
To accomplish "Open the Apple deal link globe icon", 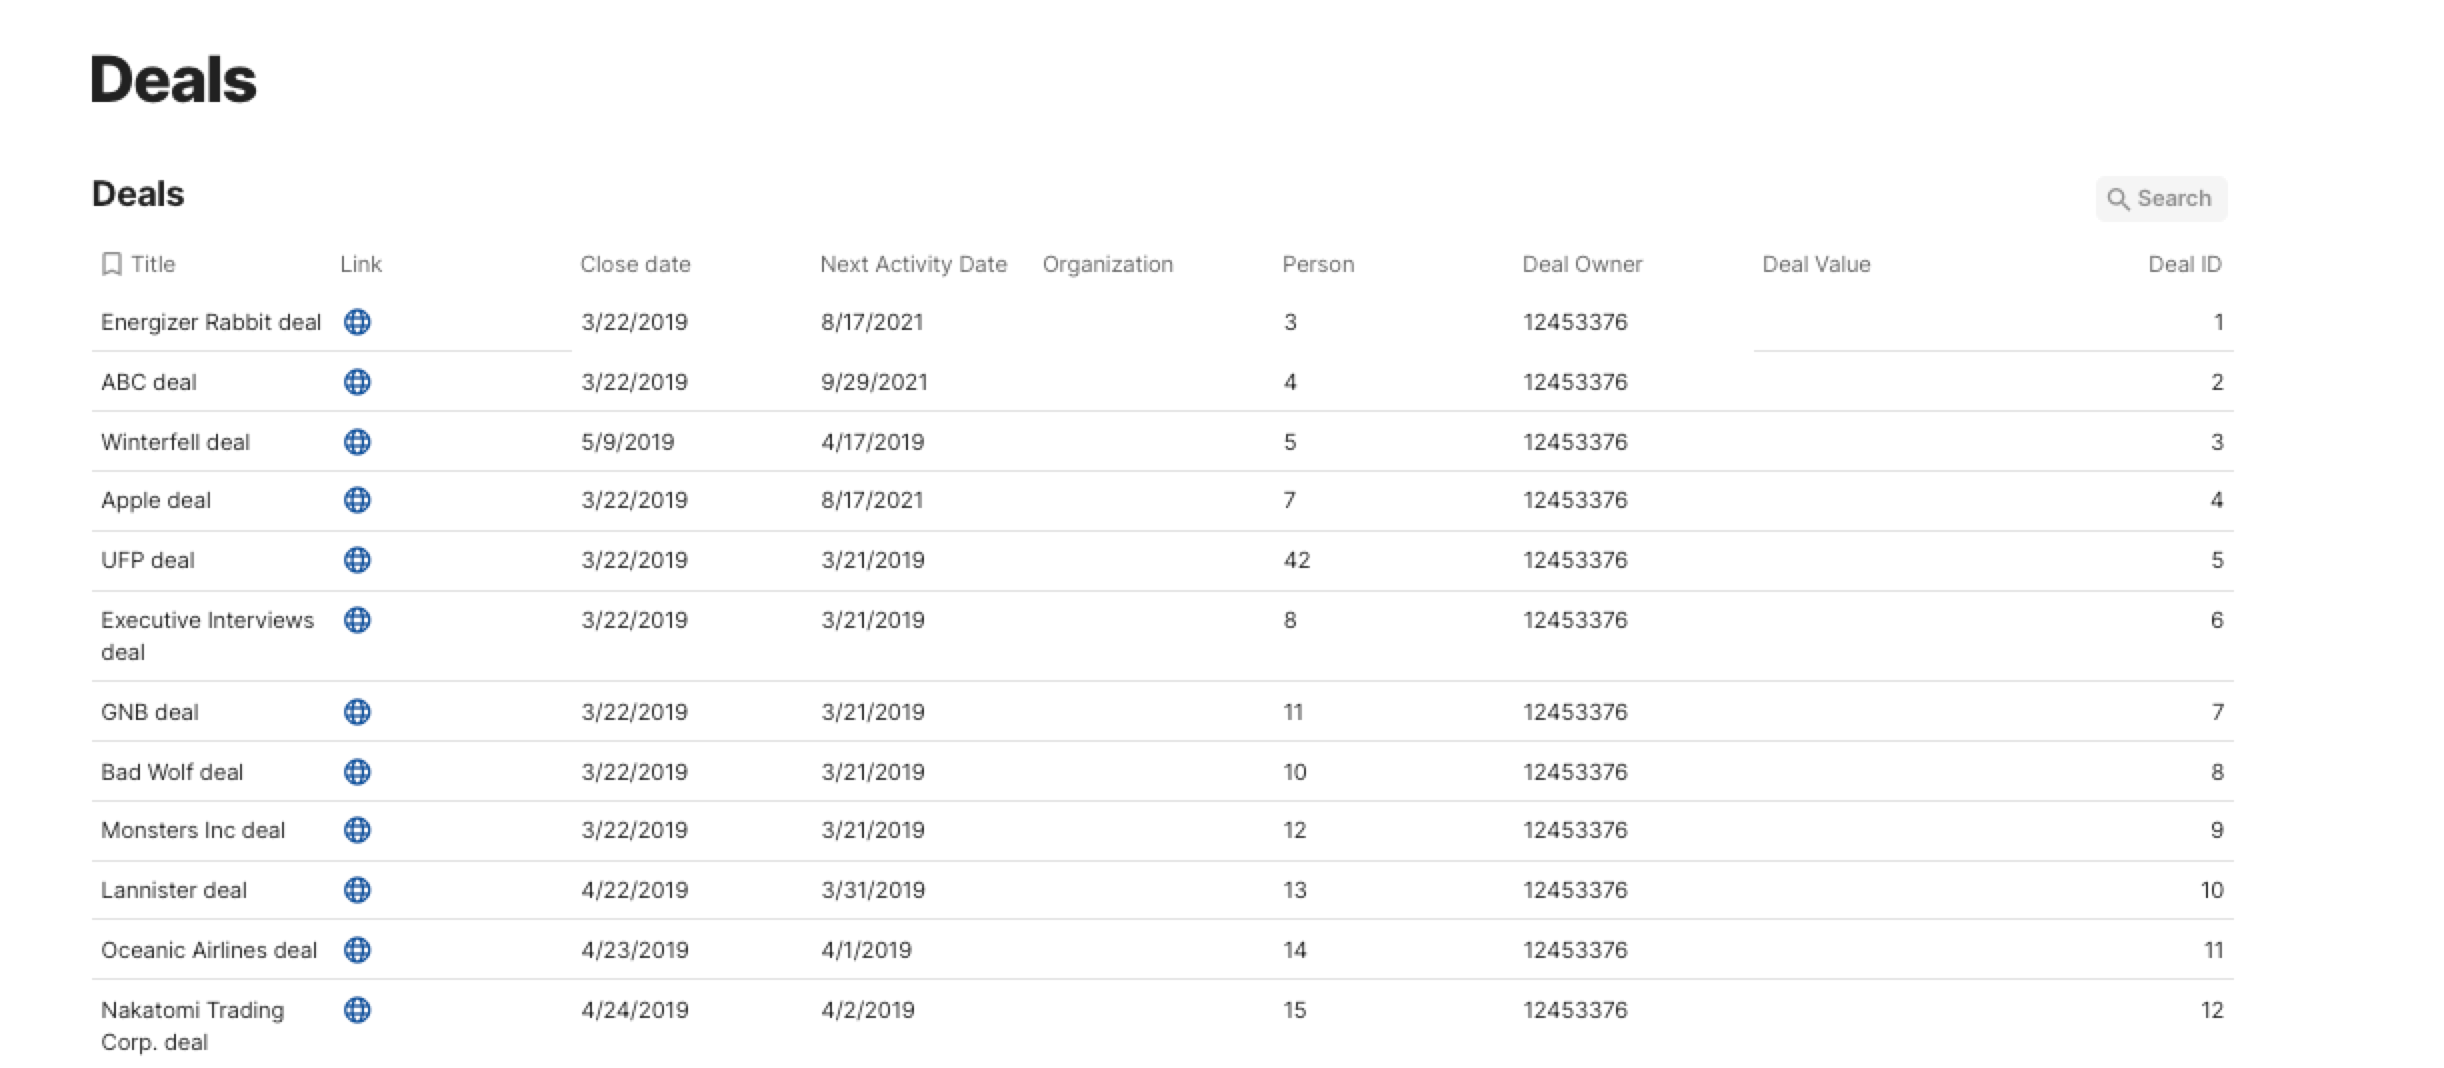I will [357, 500].
